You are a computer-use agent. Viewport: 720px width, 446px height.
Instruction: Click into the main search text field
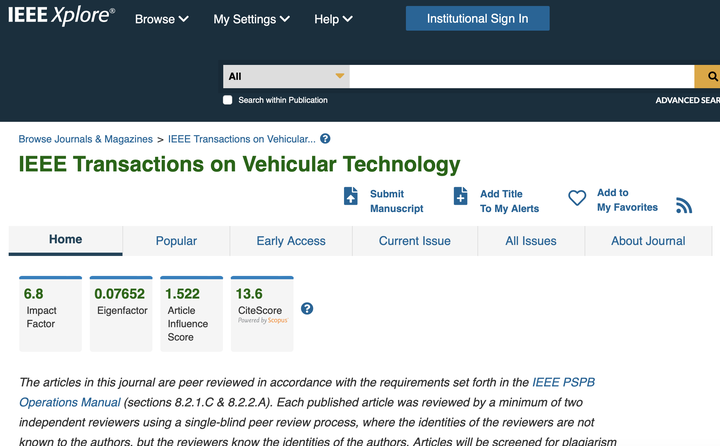[x=520, y=76]
